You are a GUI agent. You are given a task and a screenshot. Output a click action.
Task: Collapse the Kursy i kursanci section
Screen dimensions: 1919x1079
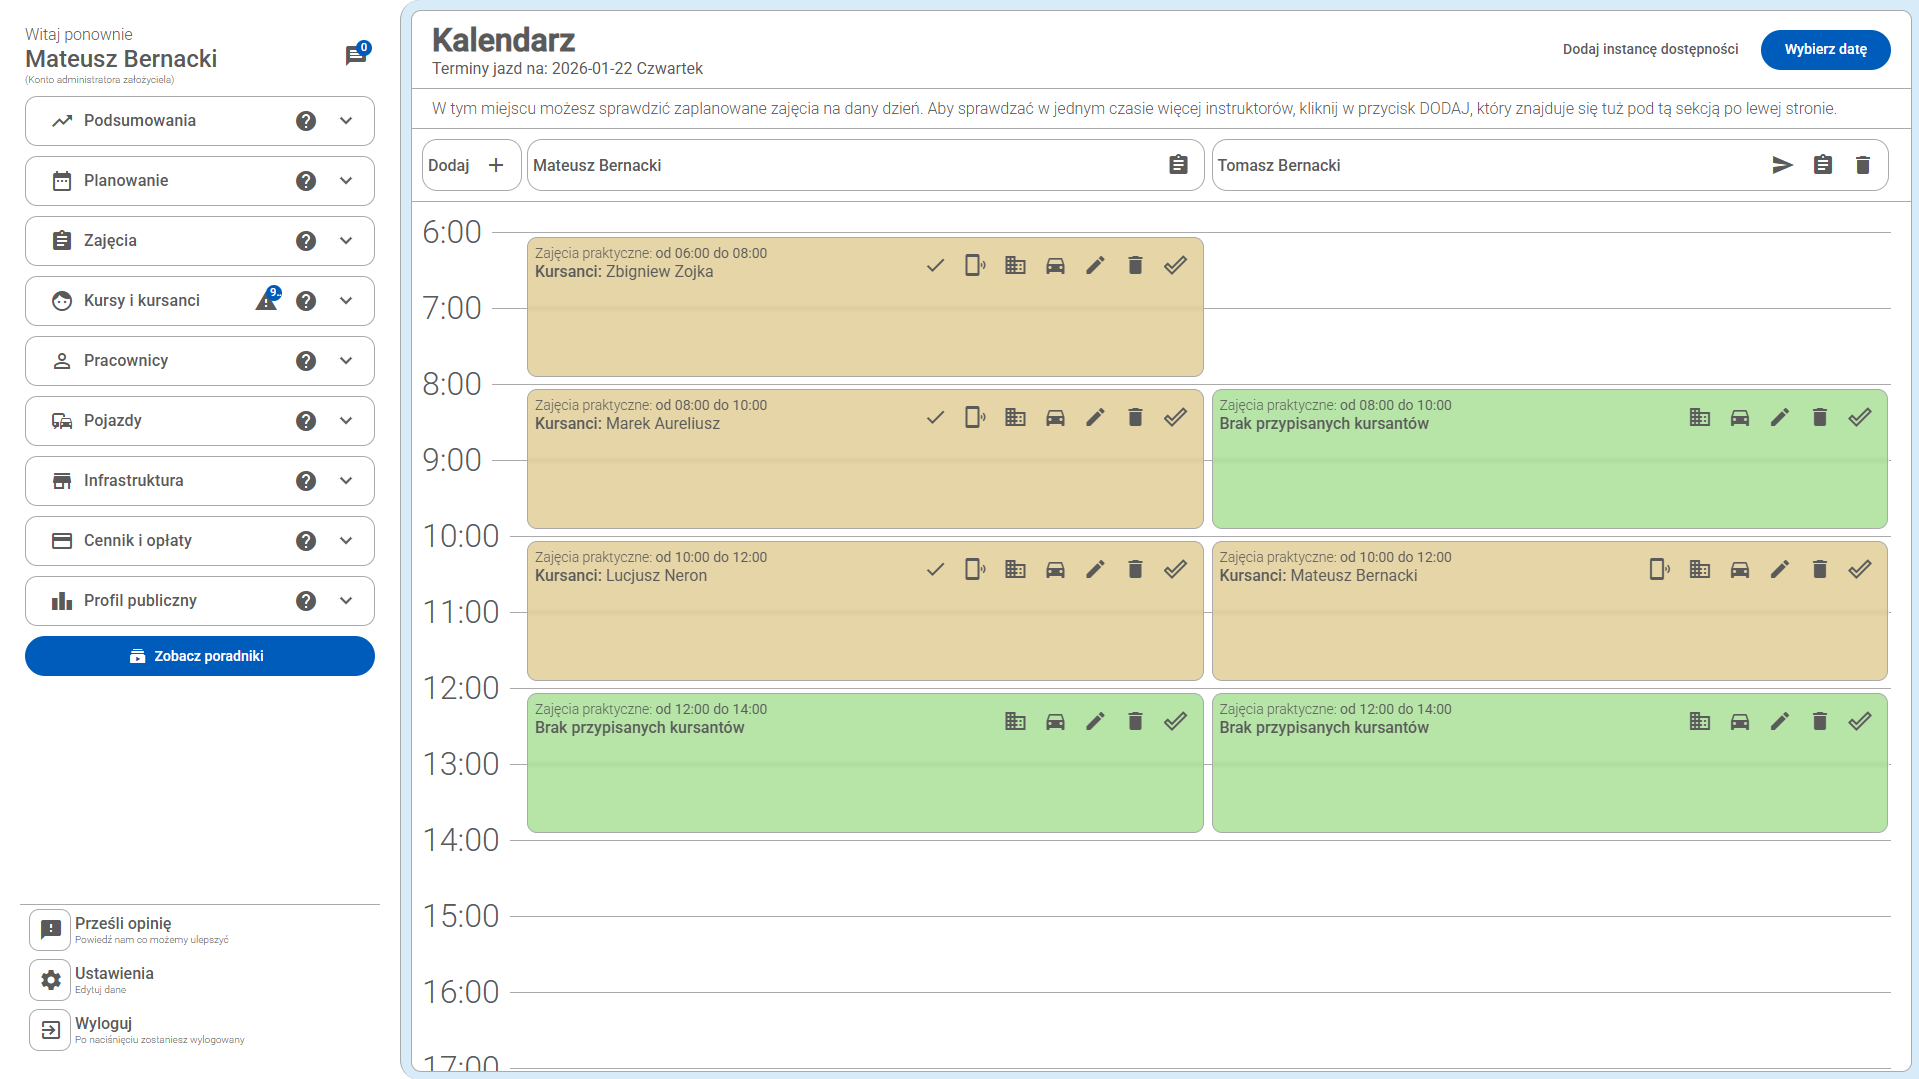(347, 300)
